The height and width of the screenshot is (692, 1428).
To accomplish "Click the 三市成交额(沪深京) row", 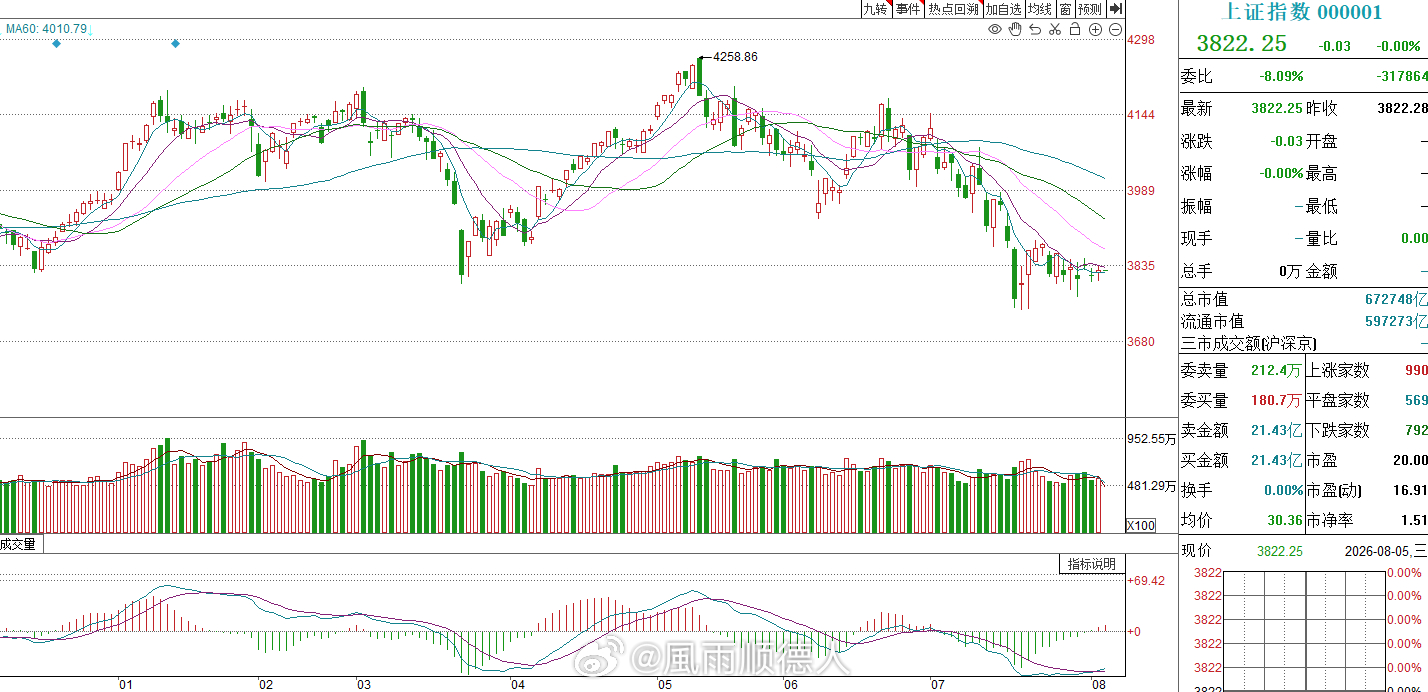I will (x=1304, y=343).
